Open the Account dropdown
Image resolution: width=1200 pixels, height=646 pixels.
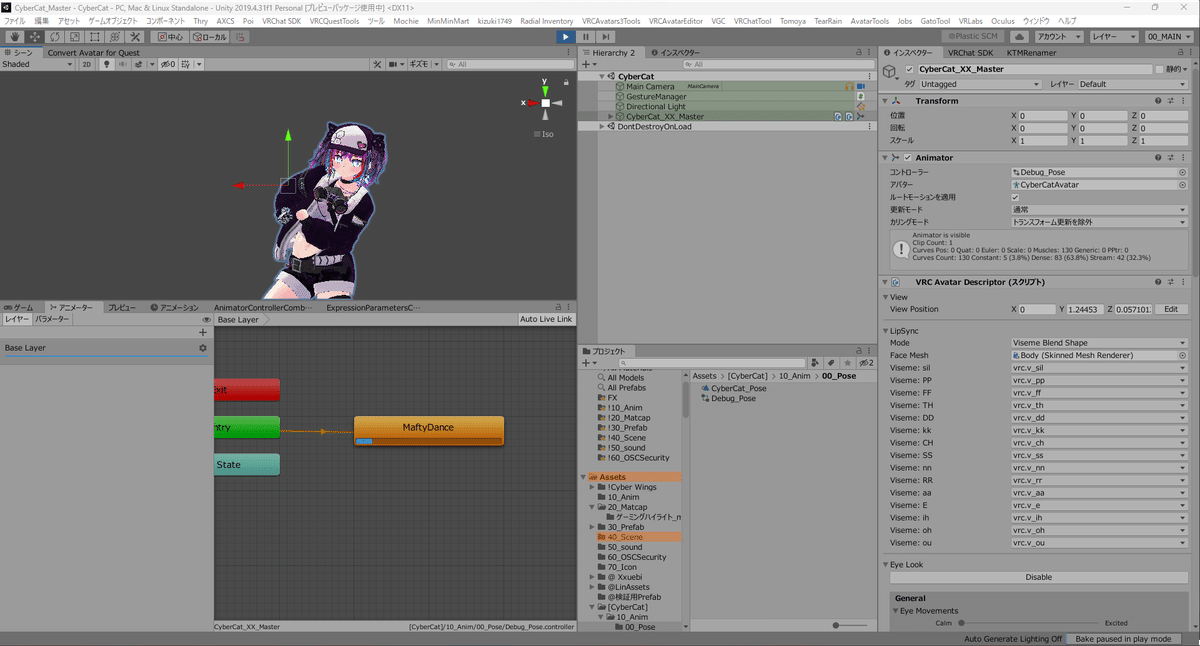[1061, 37]
